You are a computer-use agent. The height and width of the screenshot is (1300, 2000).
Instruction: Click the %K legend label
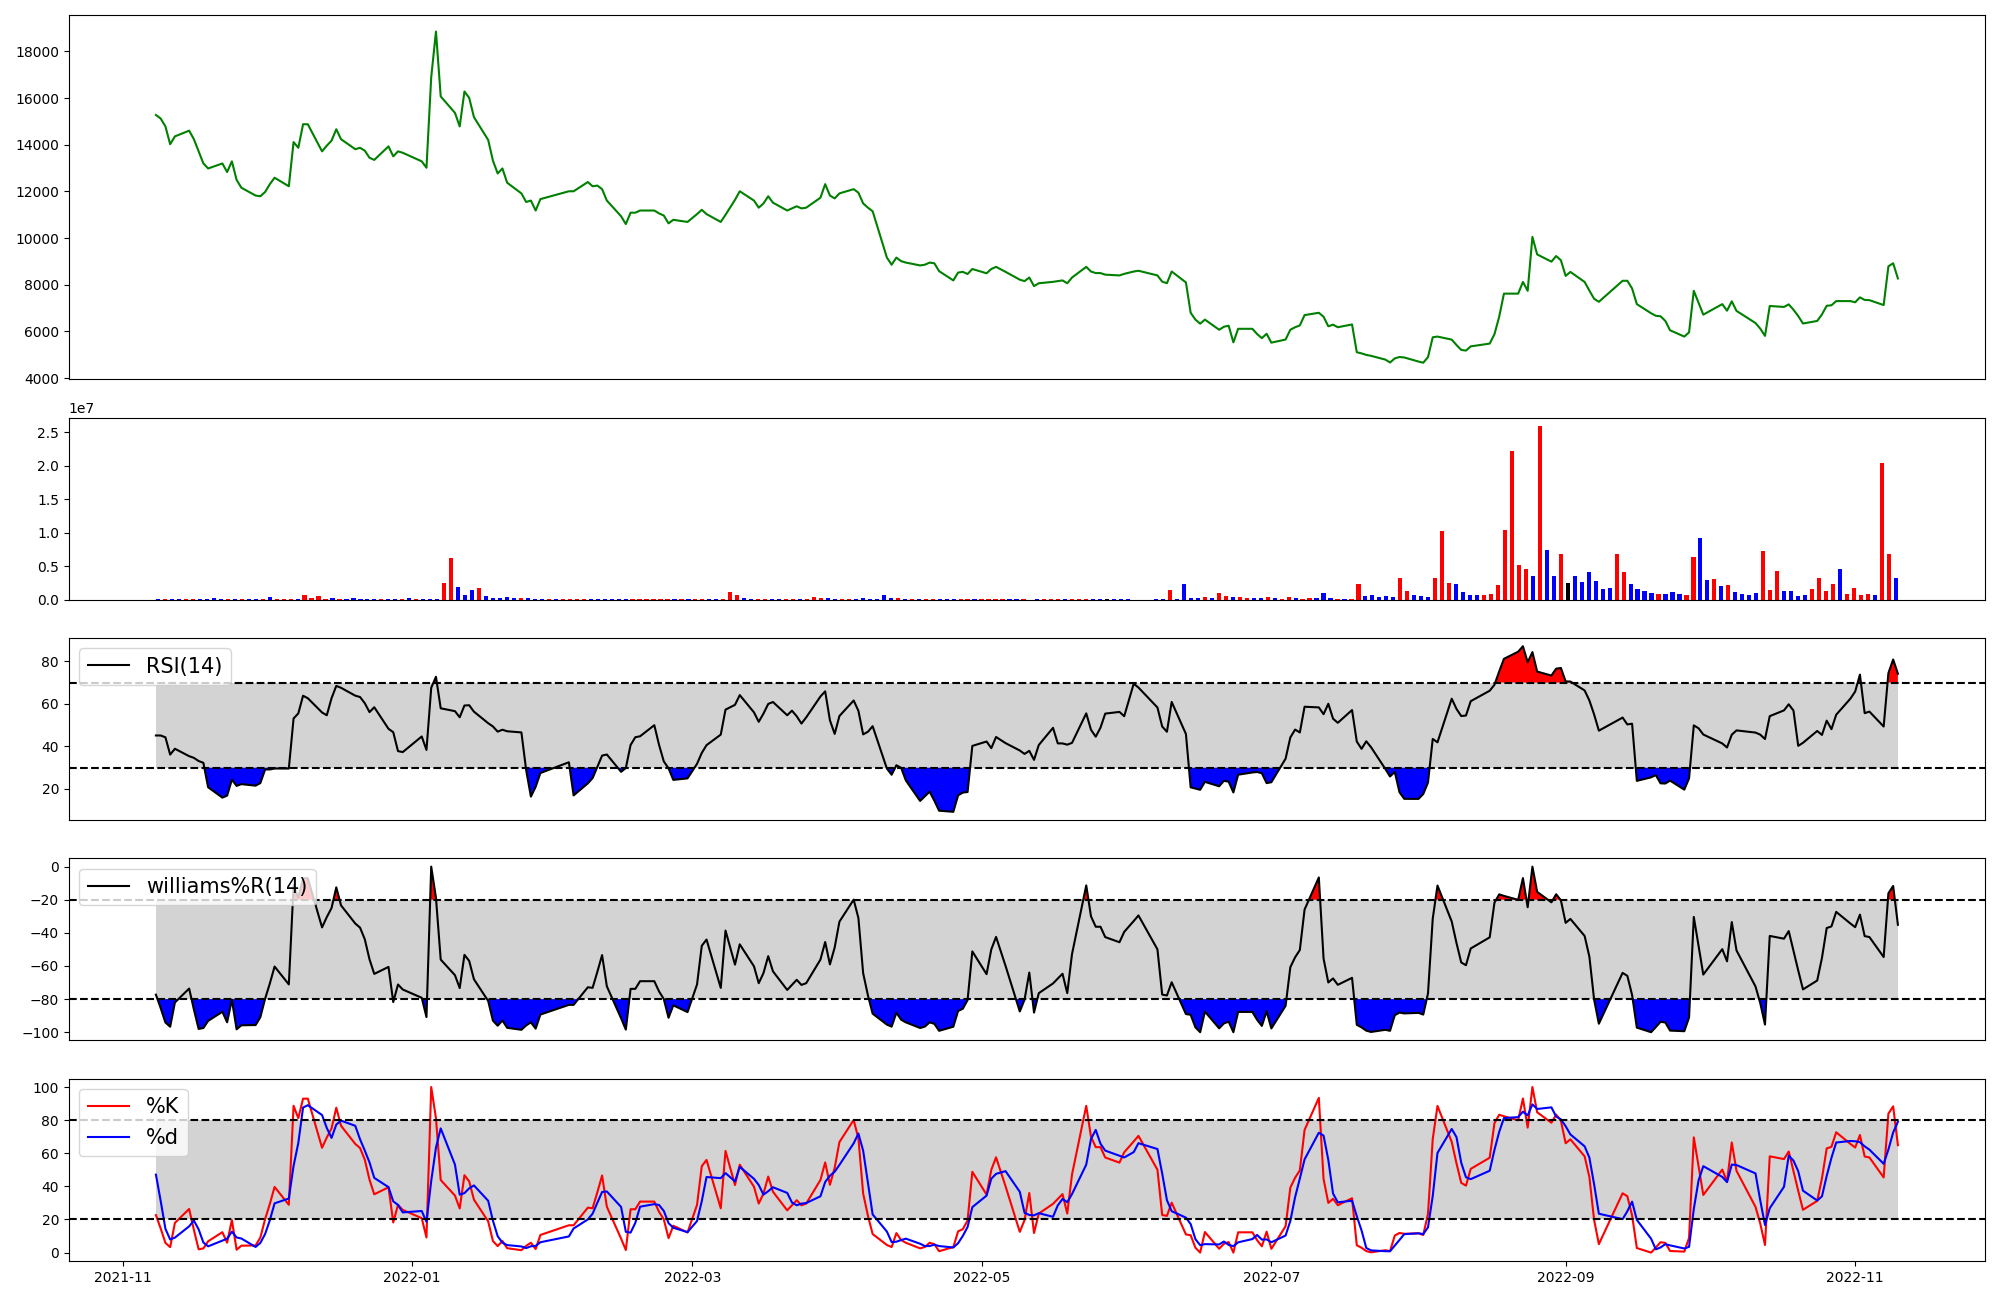point(162,1105)
